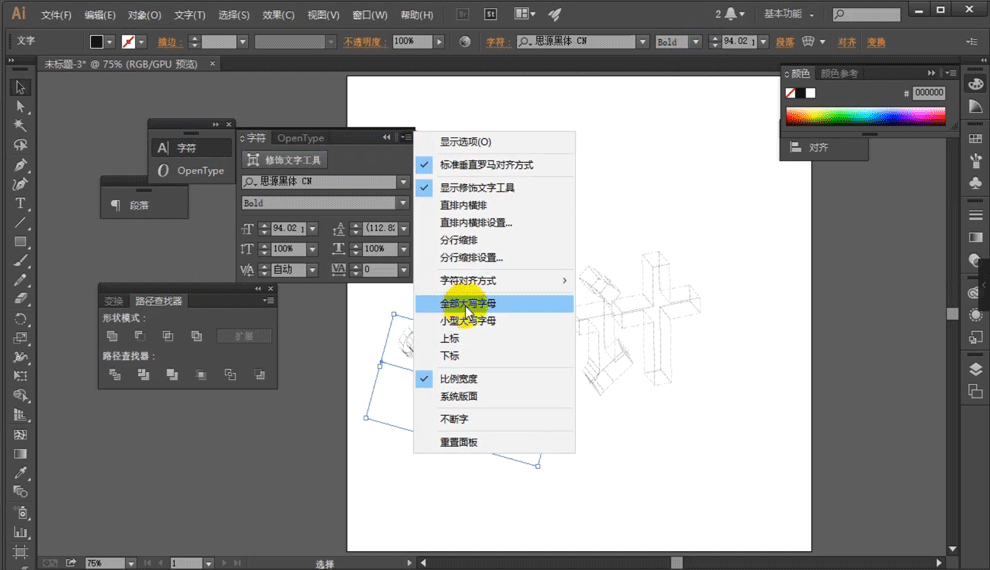The image size is (990, 570).
Task: Click the 对齐 link in control bar
Action: (847, 42)
